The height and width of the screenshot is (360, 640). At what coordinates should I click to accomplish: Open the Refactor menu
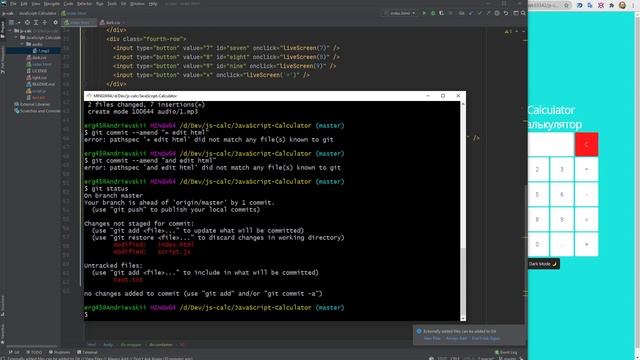pos(84,4)
